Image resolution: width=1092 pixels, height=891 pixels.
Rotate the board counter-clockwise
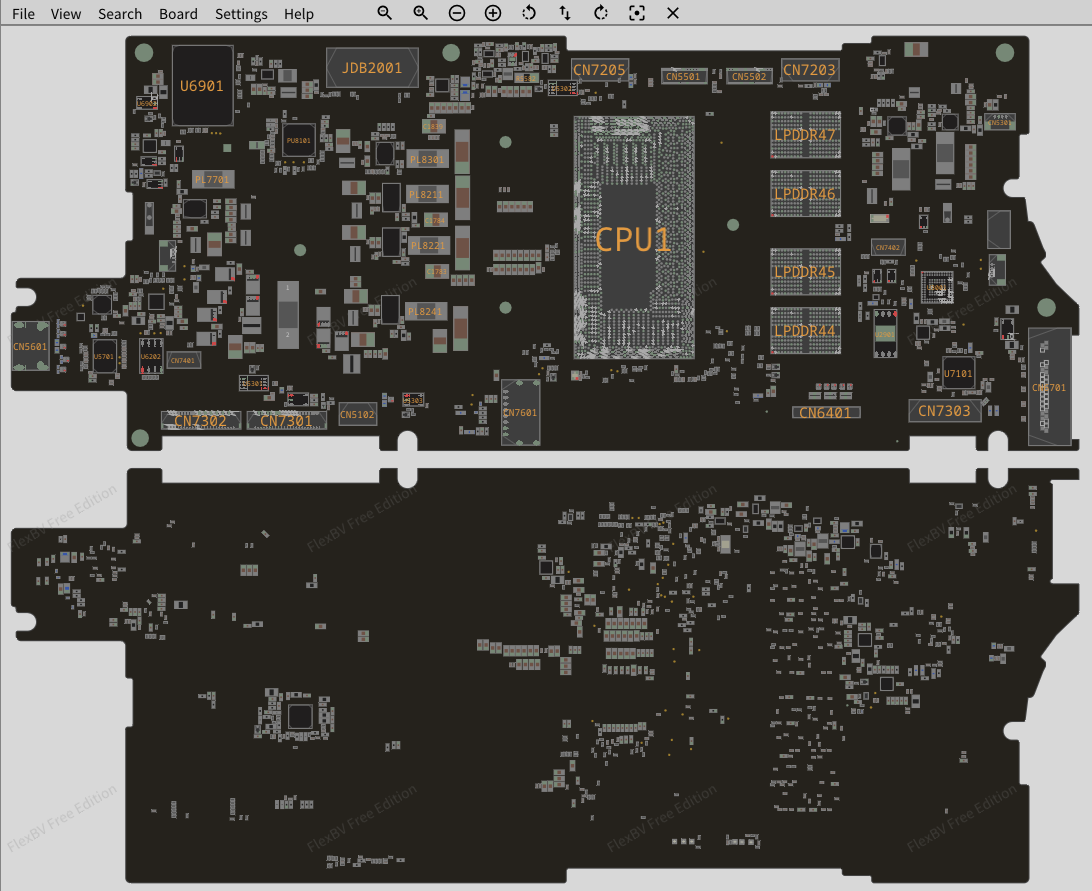point(529,13)
